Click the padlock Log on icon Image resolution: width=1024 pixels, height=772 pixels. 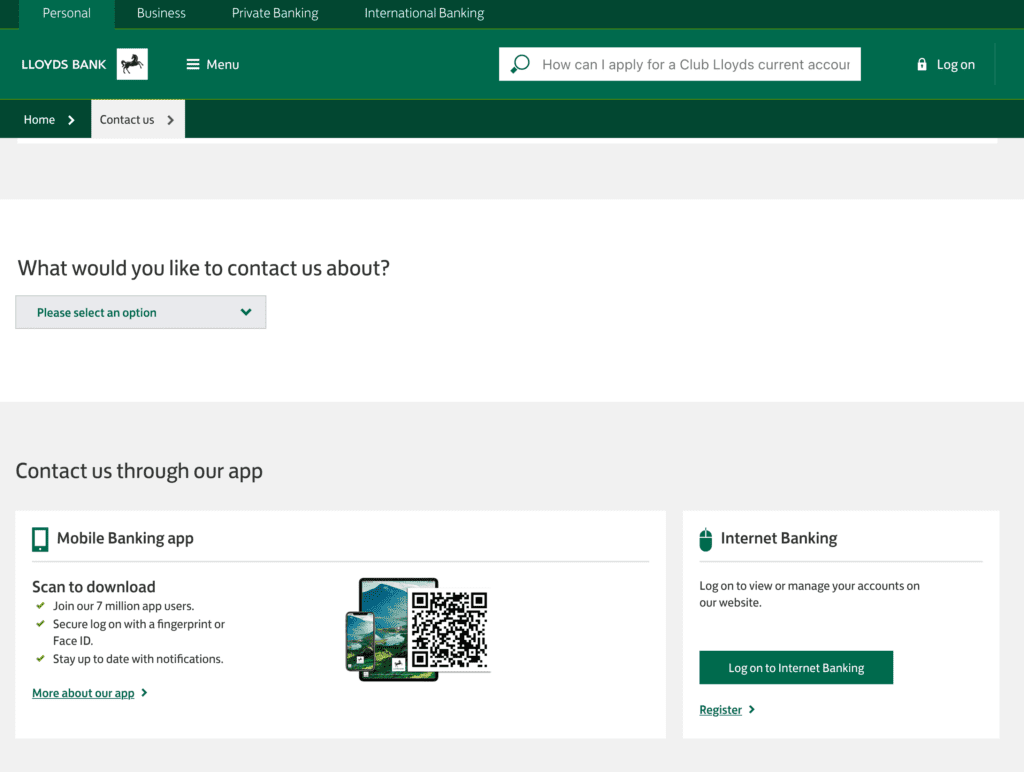pyautogui.click(x=921, y=64)
